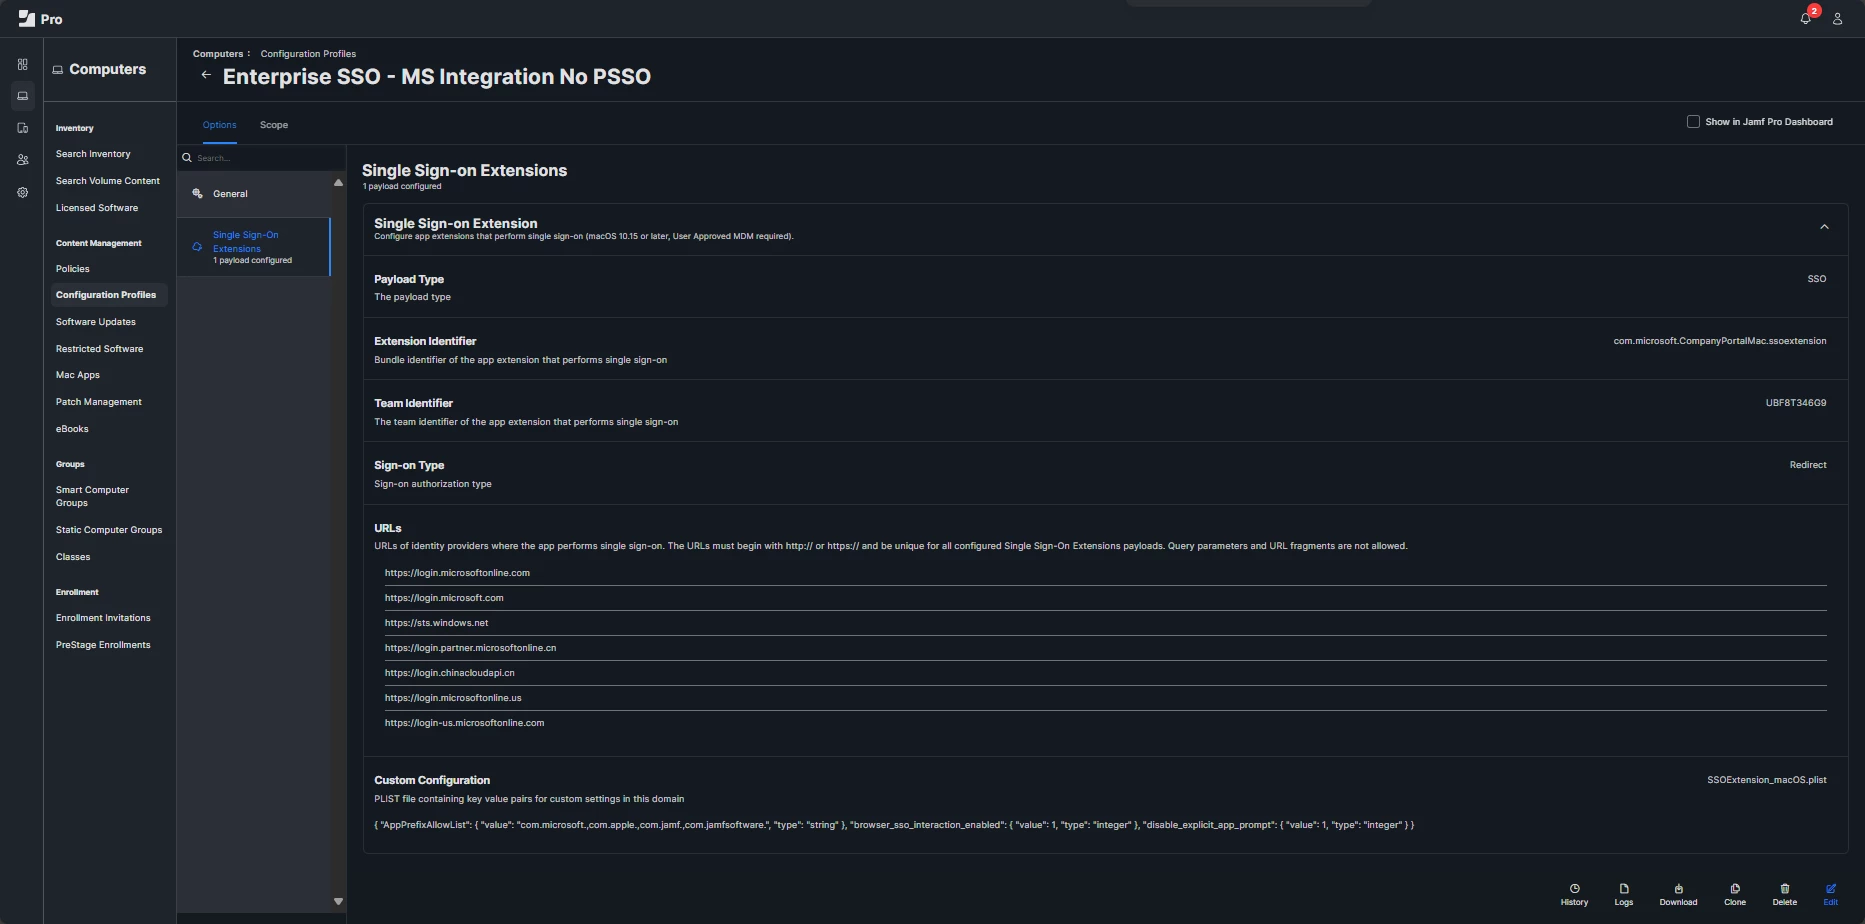Open the Dashboard icon in the left rail
The height and width of the screenshot is (924, 1865).
click(x=22, y=64)
